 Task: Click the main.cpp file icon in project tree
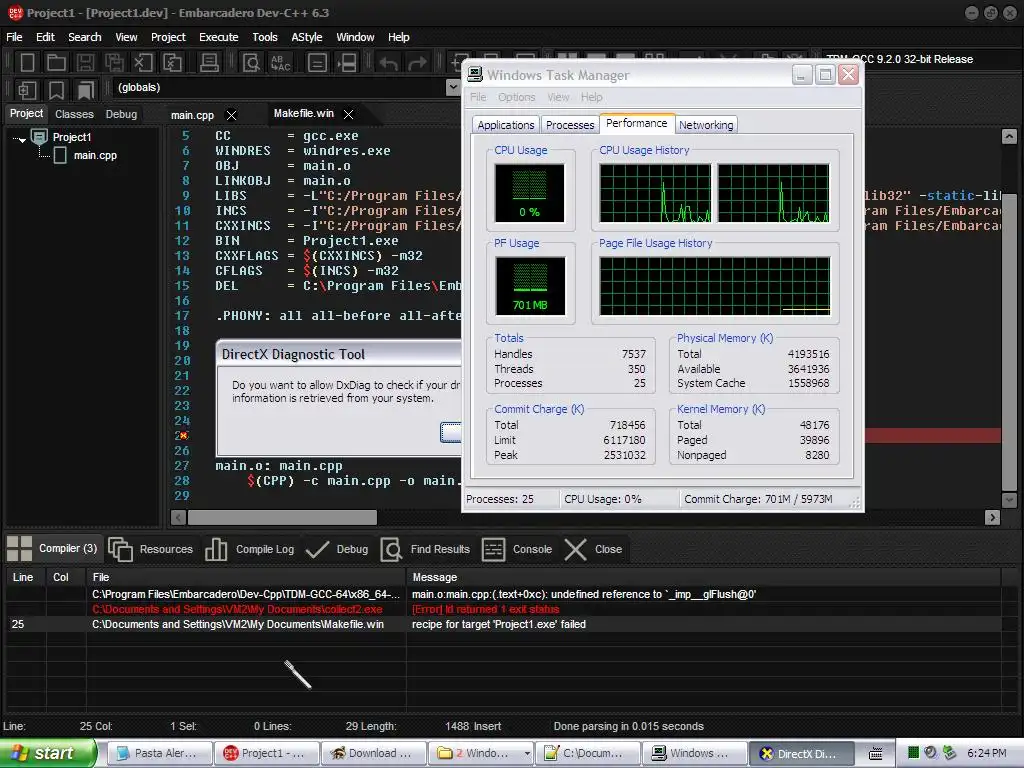pyautogui.click(x=60, y=155)
